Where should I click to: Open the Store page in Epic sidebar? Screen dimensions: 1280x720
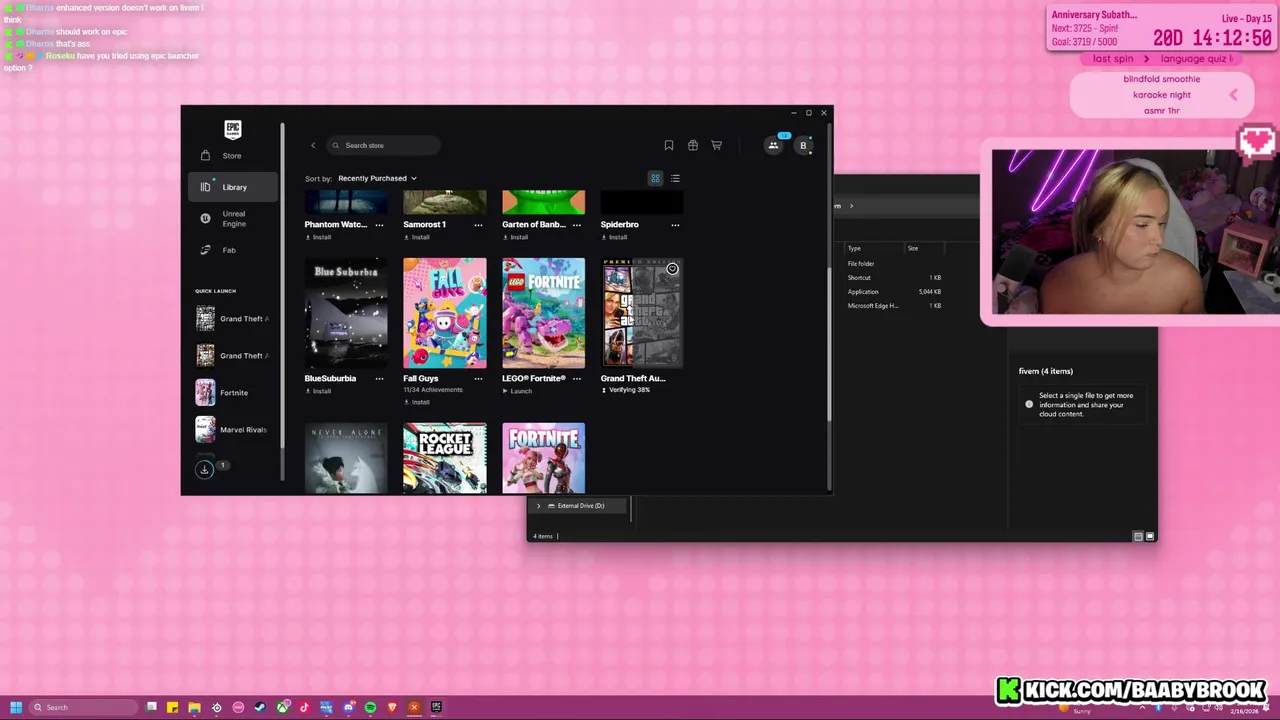pyautogui.click(x=232, y=156)
